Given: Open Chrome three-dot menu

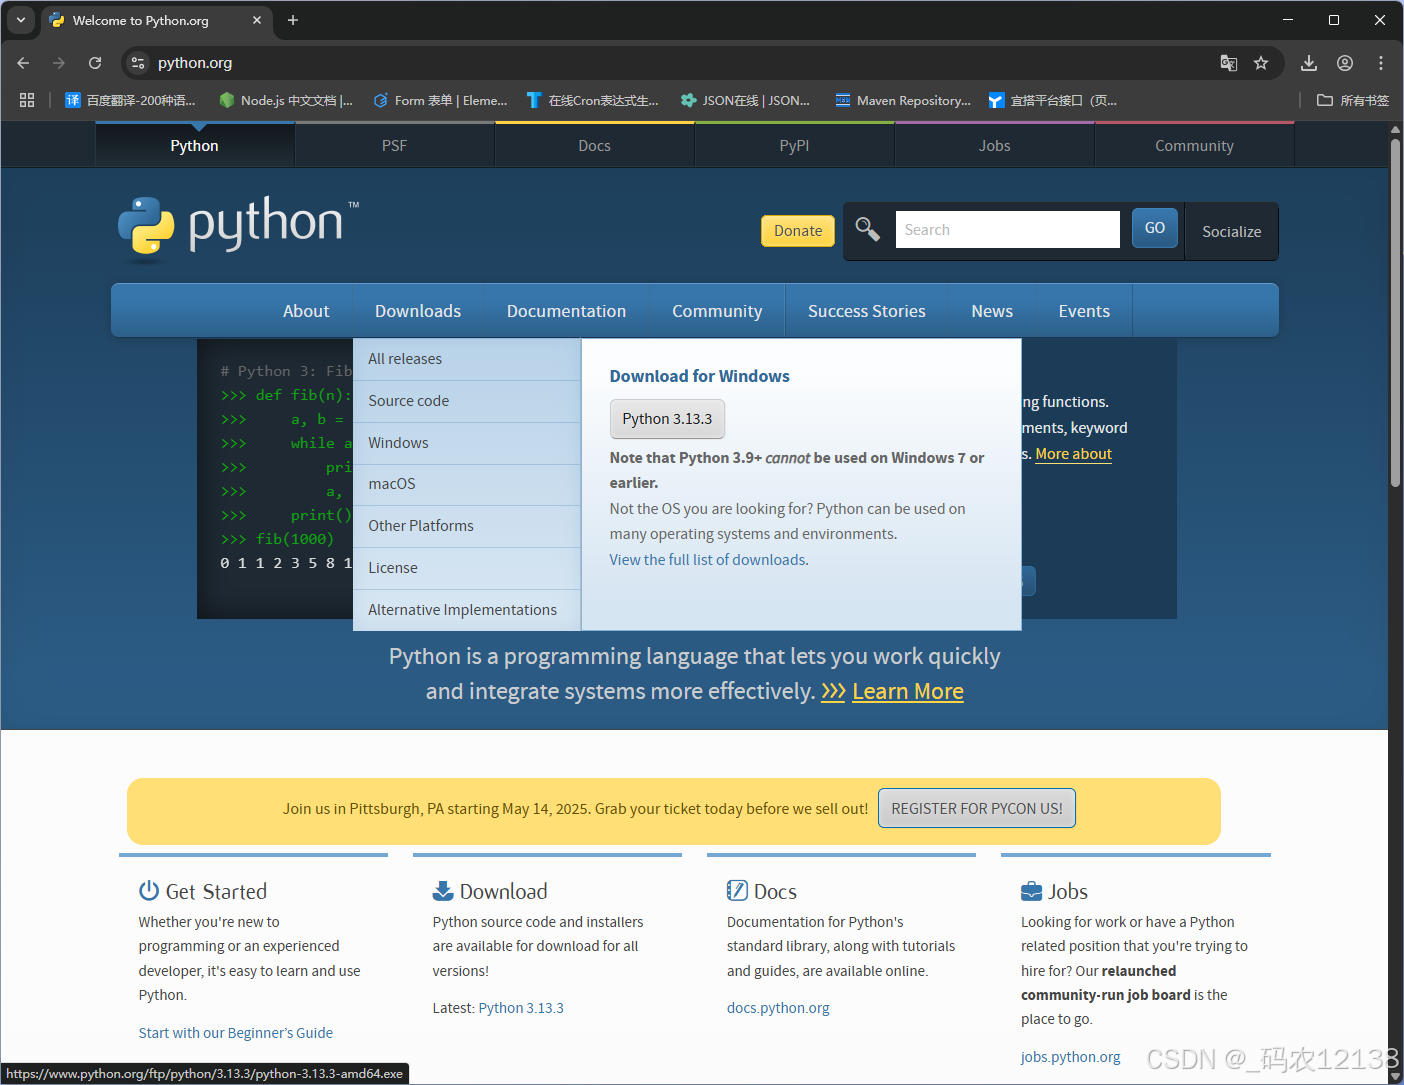Looking at the screenshot, I should [x=1381, y=63].
